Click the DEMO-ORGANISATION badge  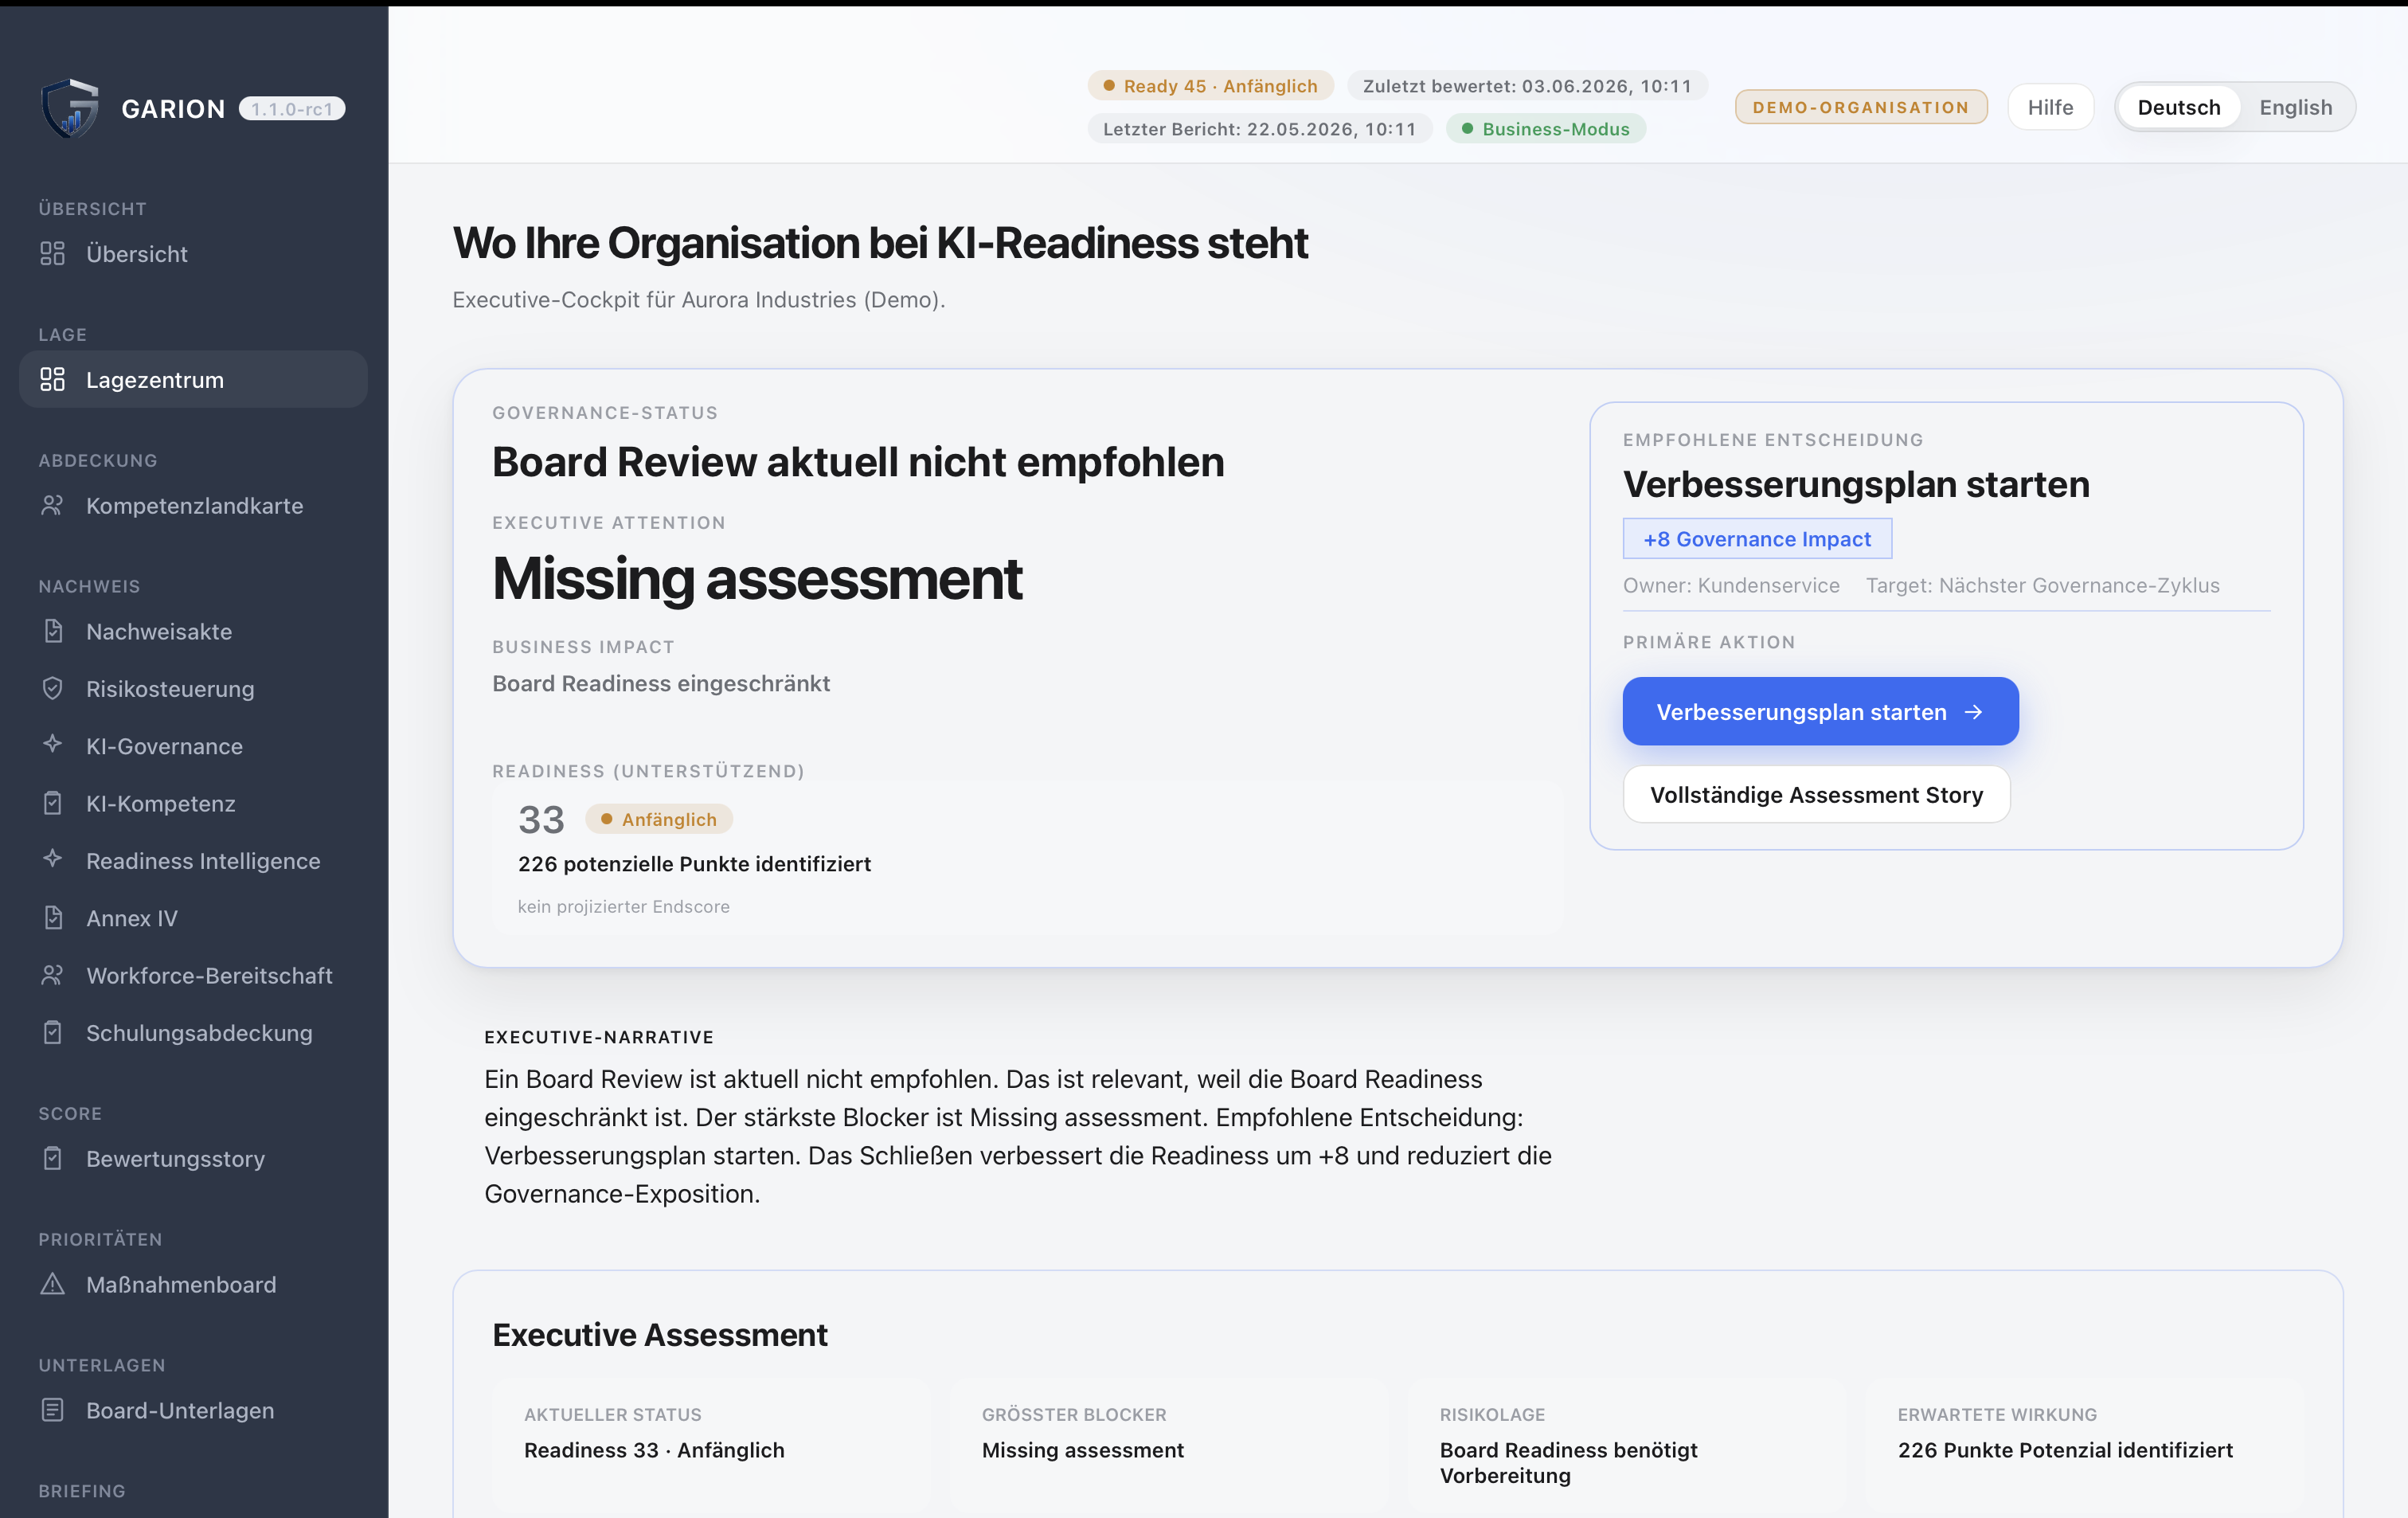tap(1861, 107)
